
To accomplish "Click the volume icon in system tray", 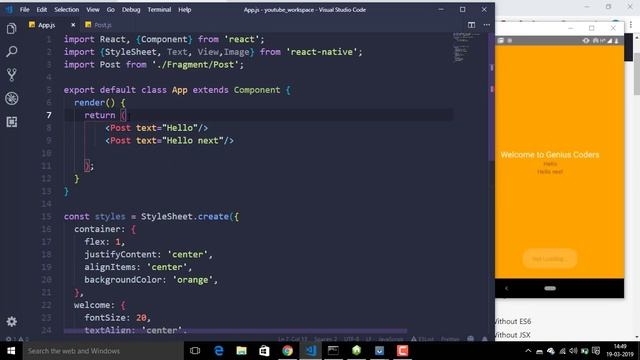I will [573, 351].
